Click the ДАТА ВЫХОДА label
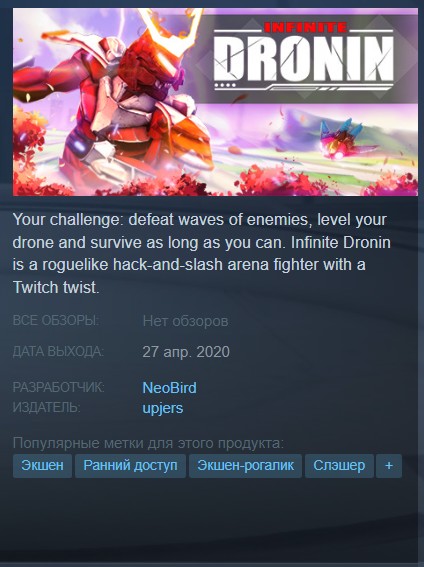 (58, 351)
